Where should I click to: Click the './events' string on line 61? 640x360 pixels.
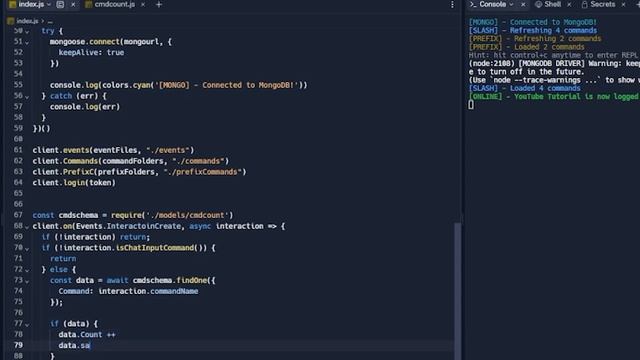coord(168,150)
